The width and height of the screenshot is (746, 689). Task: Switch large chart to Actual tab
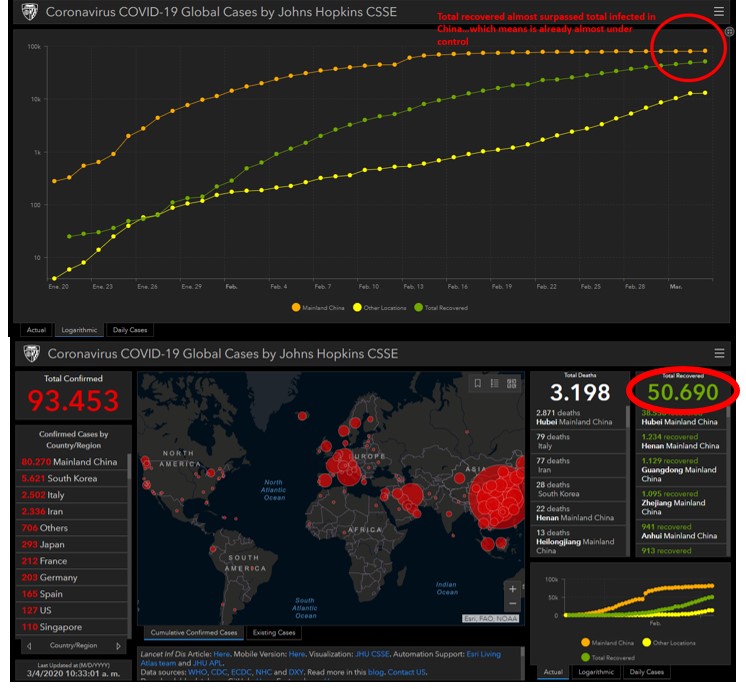(36, 330)
